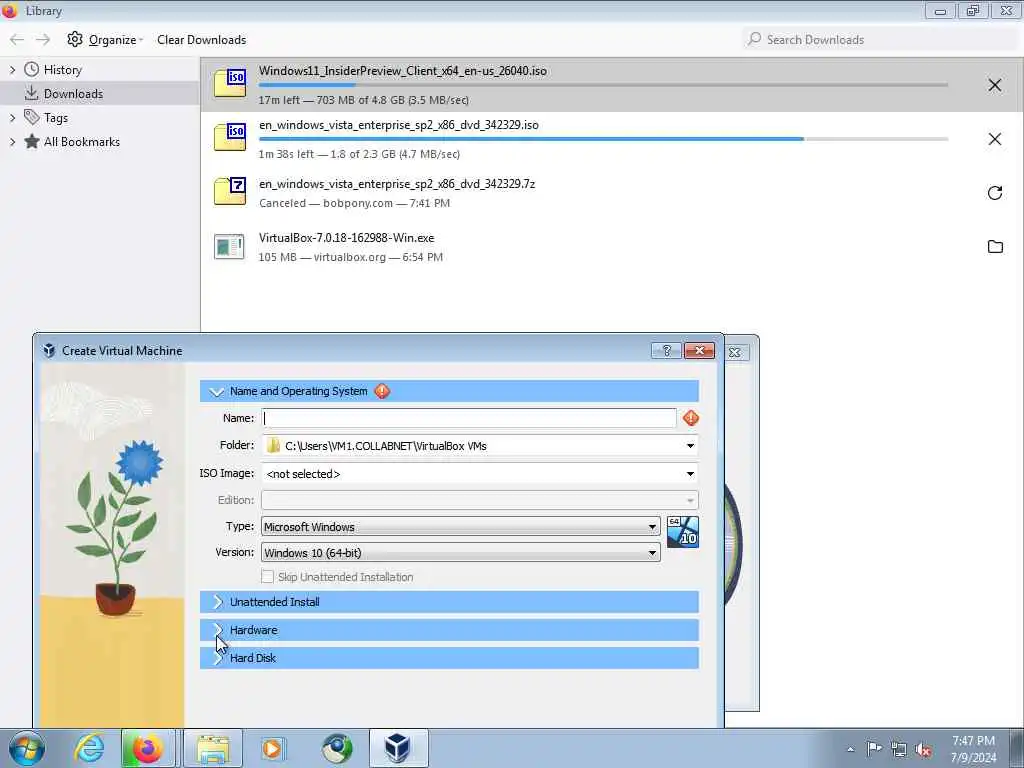1024x768 pixels.
Task: Go back with Library back arrow
Action: point(17,40)
